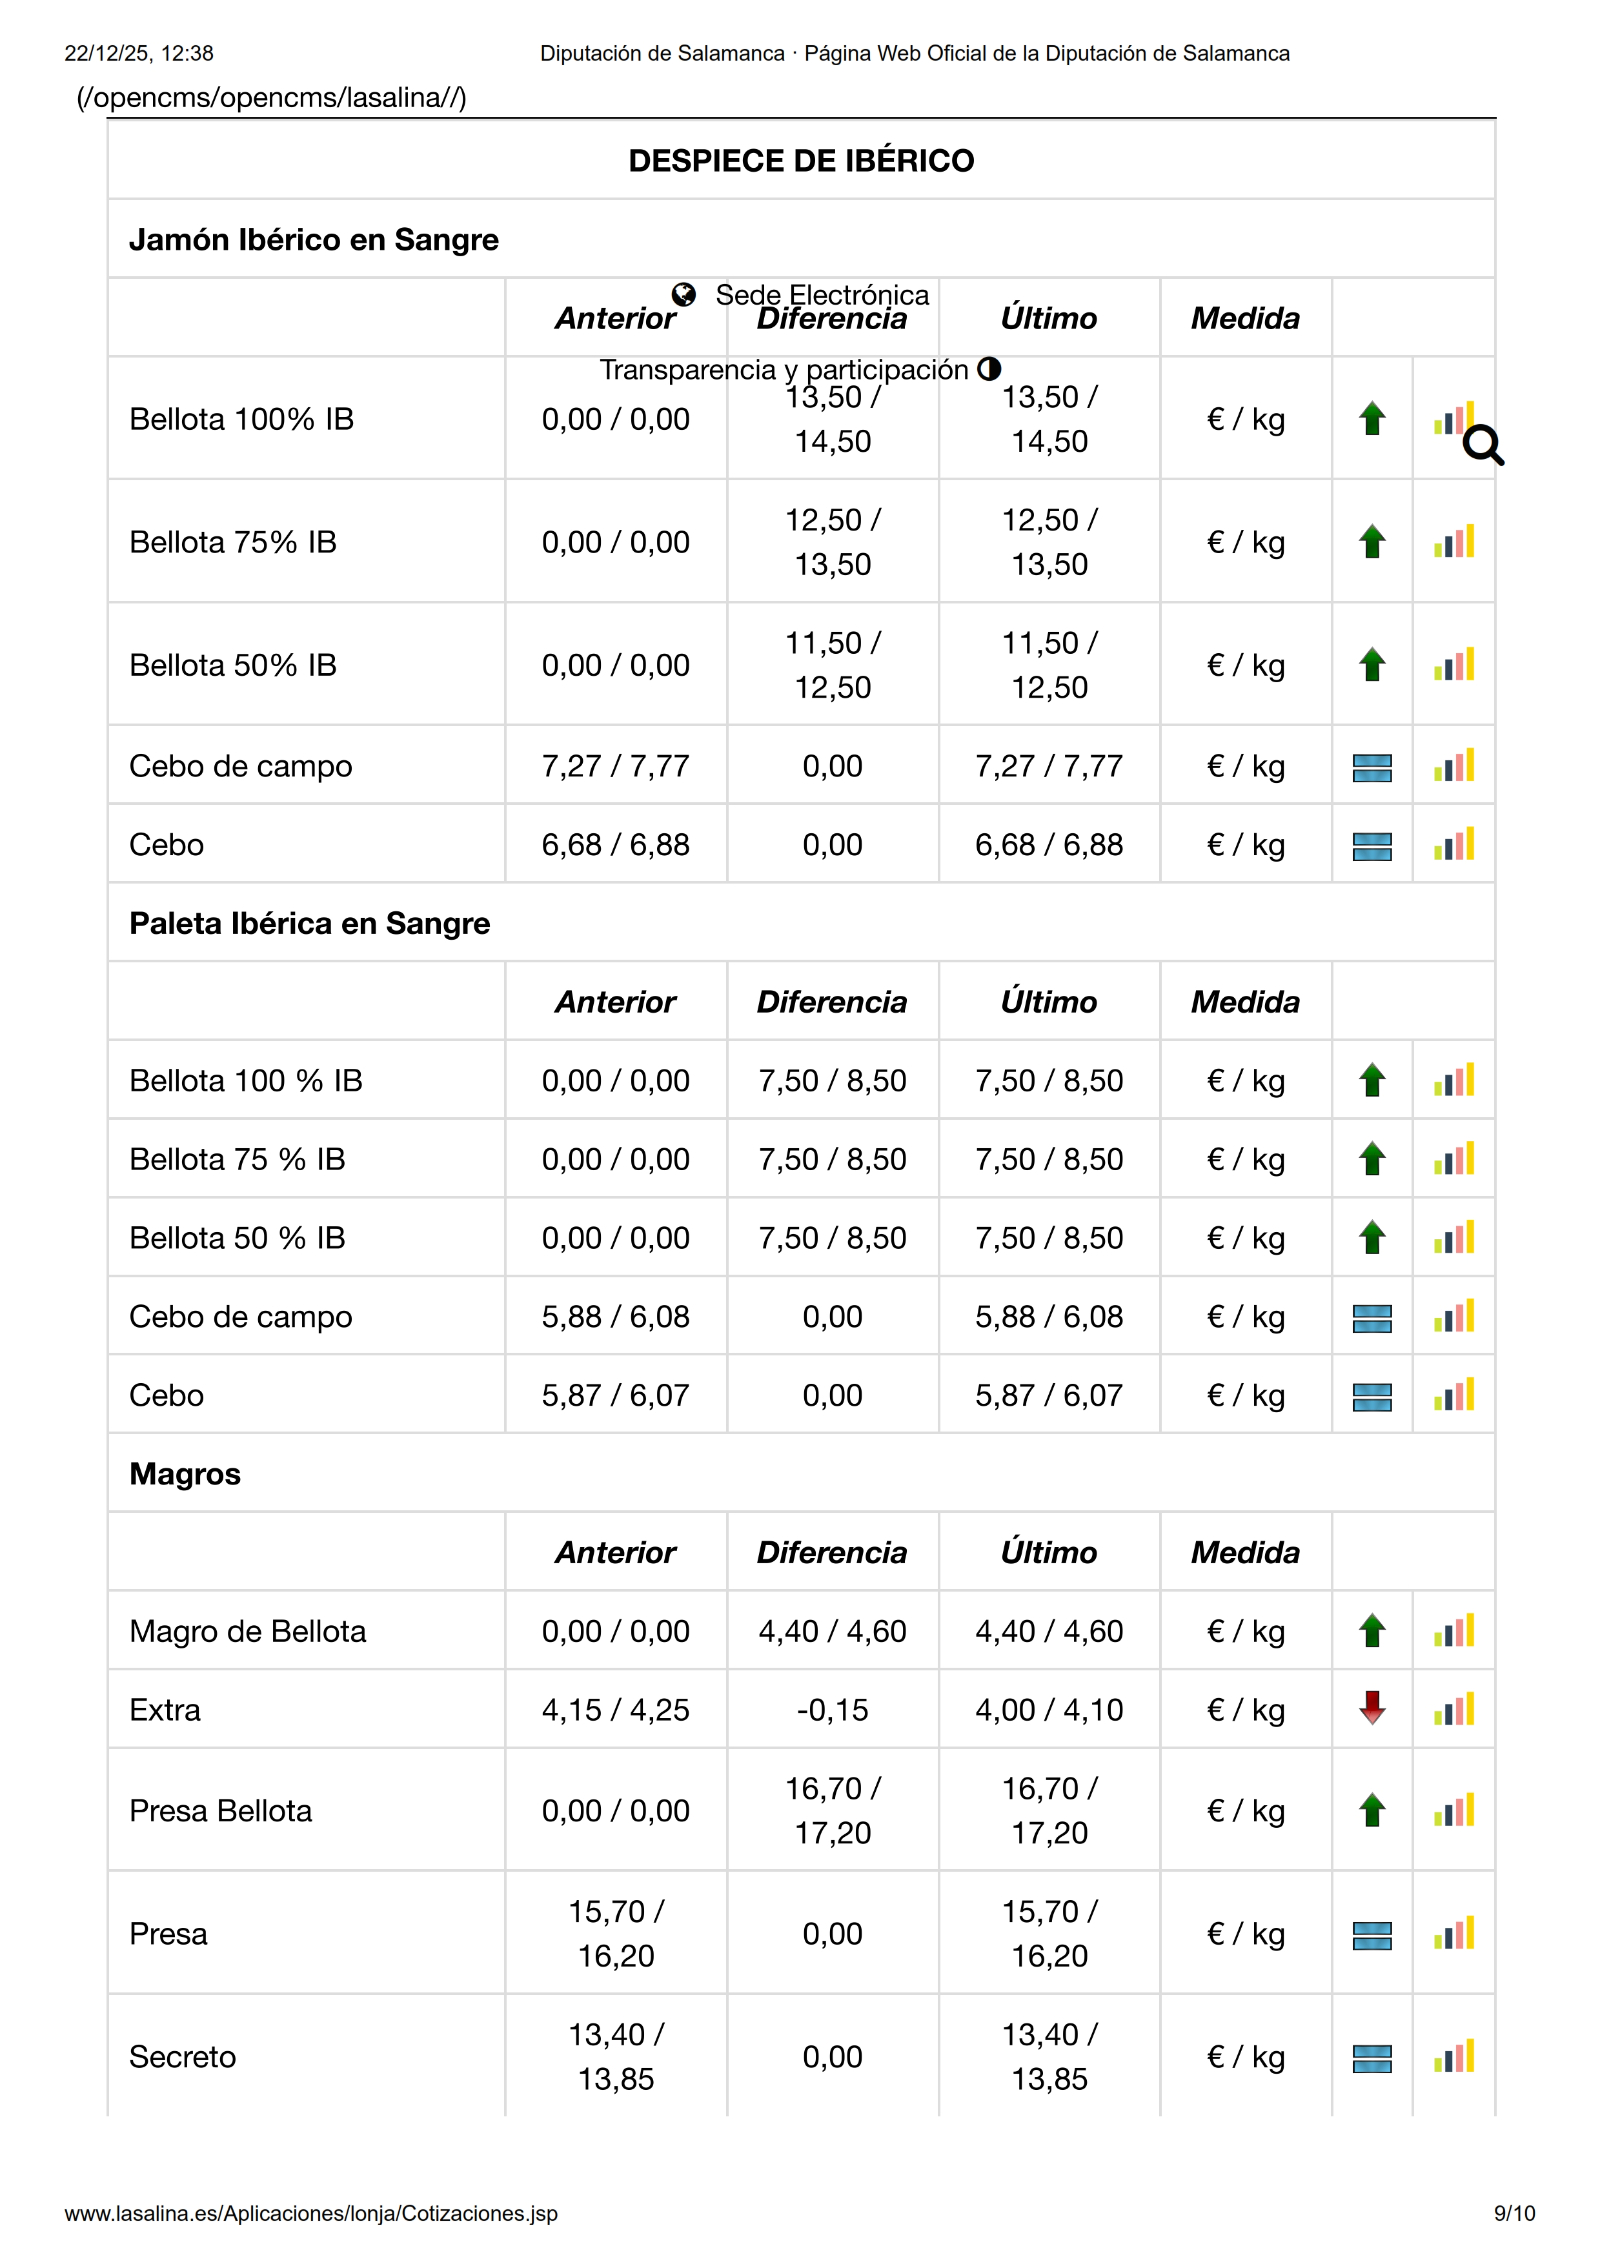Viewport: 1600px width, 2264px height.
Task: Open the magnifier search icon
Action: 1483,445
